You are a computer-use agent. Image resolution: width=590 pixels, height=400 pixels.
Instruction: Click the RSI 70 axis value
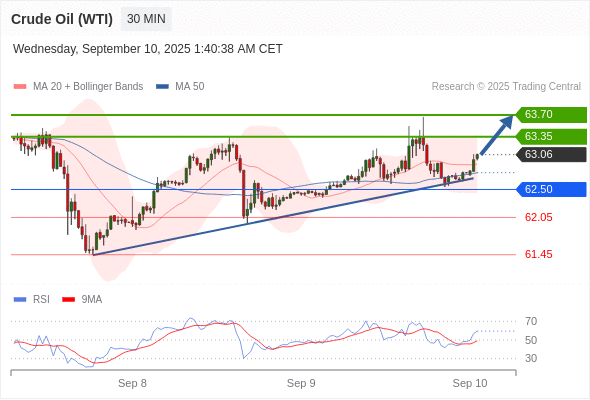tap(531, 321)
